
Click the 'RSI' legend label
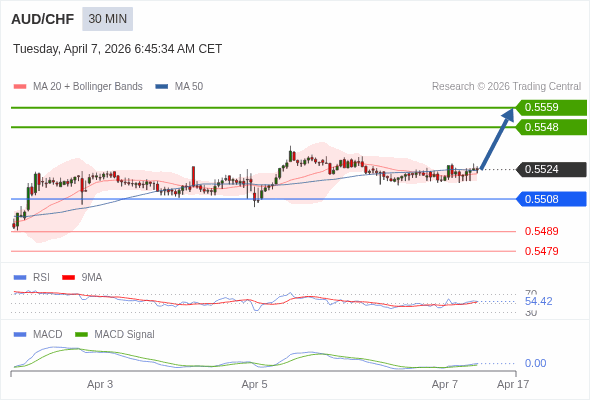point(41,278)
